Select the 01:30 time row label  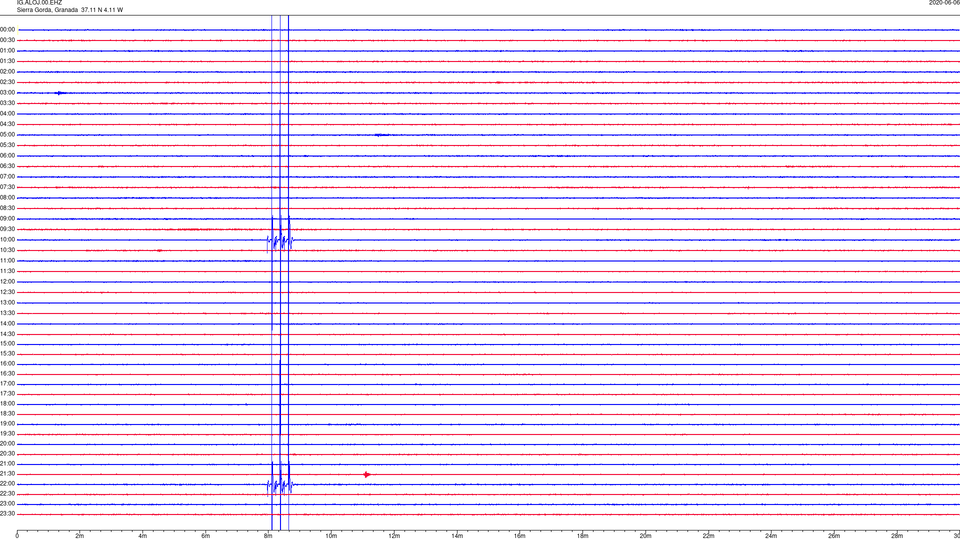(x=7, y=61)
